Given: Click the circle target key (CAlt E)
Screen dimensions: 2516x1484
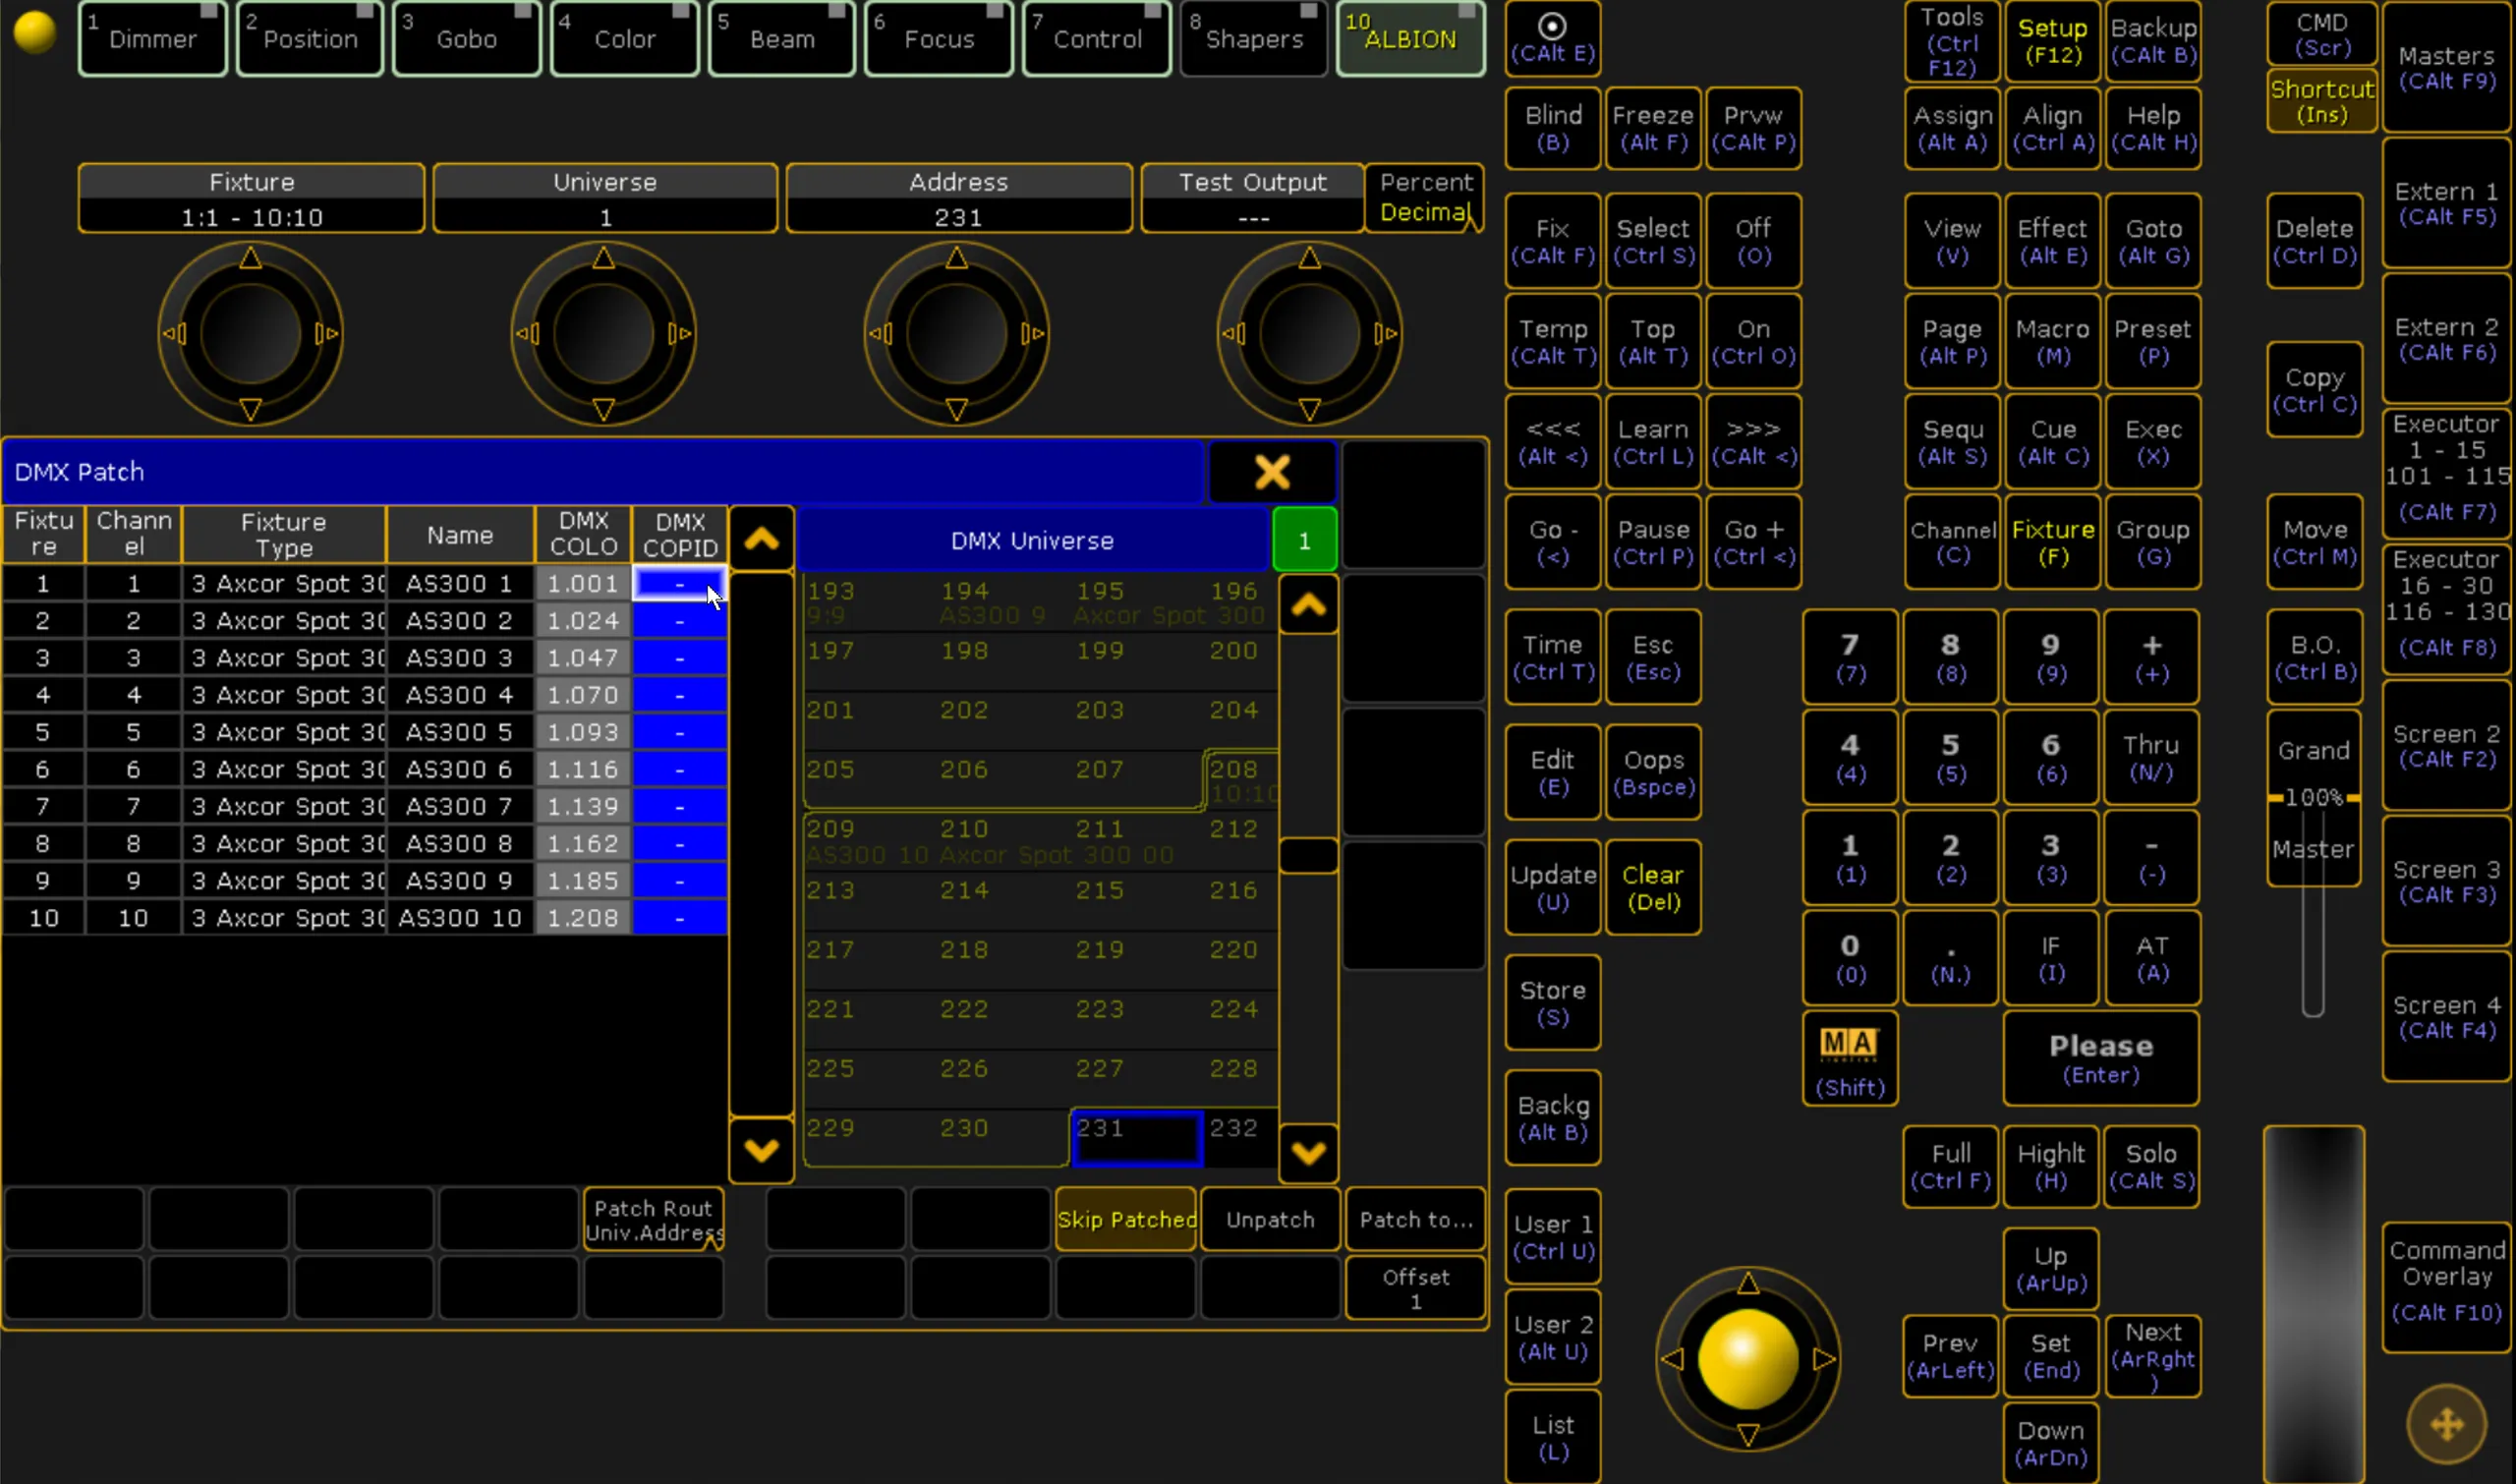Looking at the screenshot, I should pos(1552,38).
